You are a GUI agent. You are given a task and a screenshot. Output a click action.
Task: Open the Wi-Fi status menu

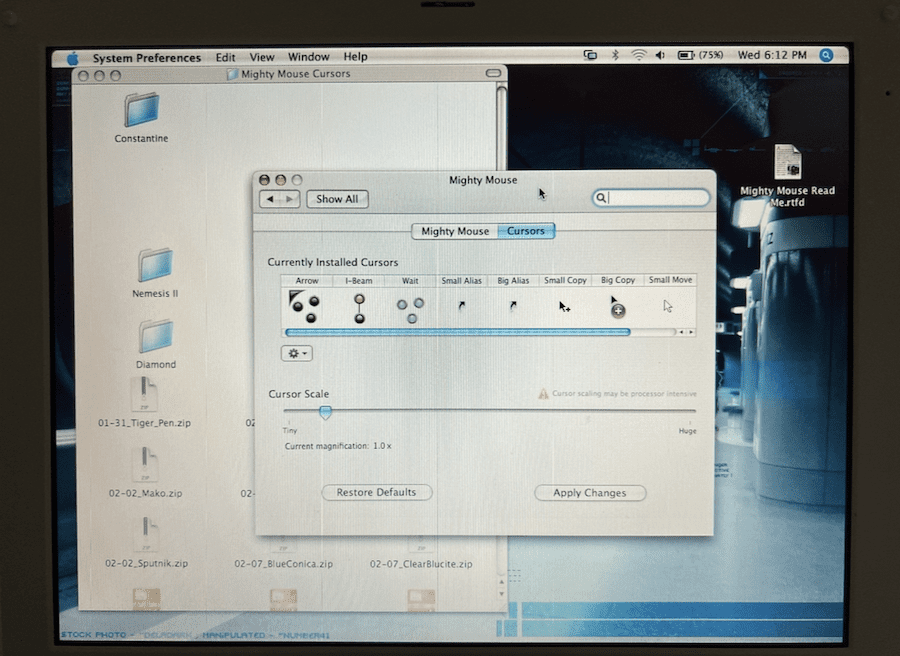pyautogui.click(x=638, y=55)
